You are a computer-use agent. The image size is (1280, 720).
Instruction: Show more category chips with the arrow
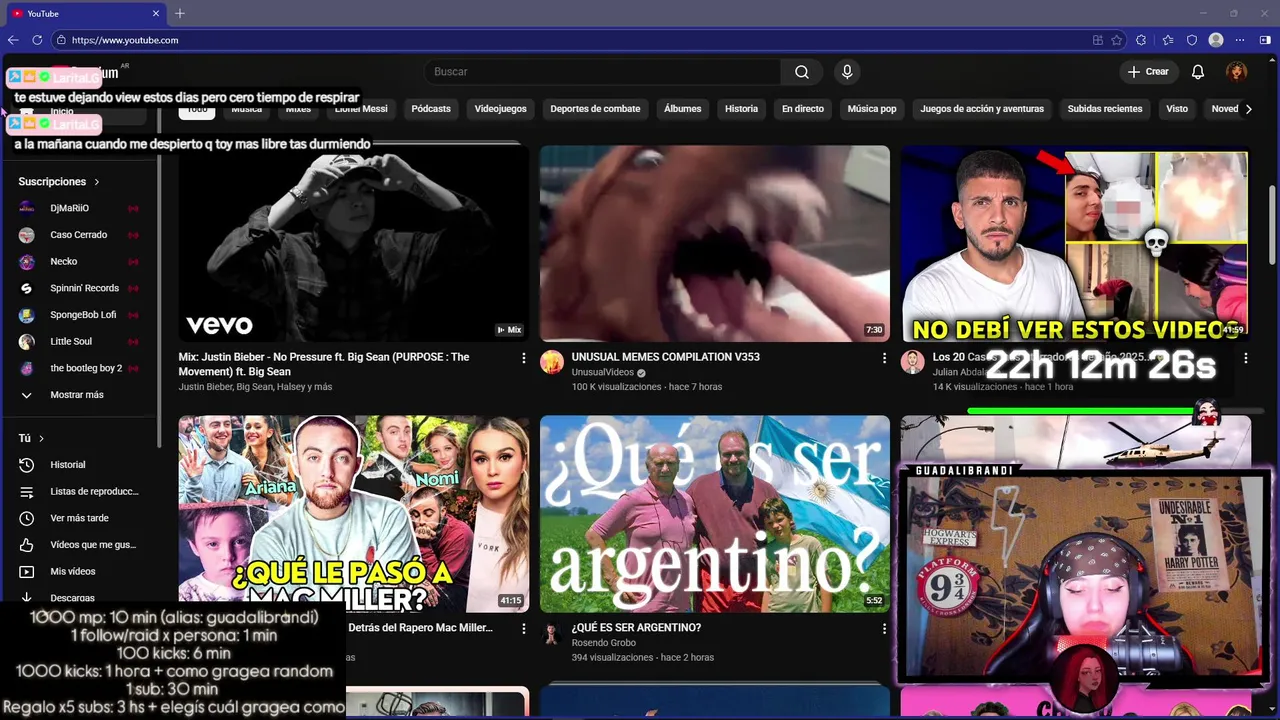(1248, 109)
